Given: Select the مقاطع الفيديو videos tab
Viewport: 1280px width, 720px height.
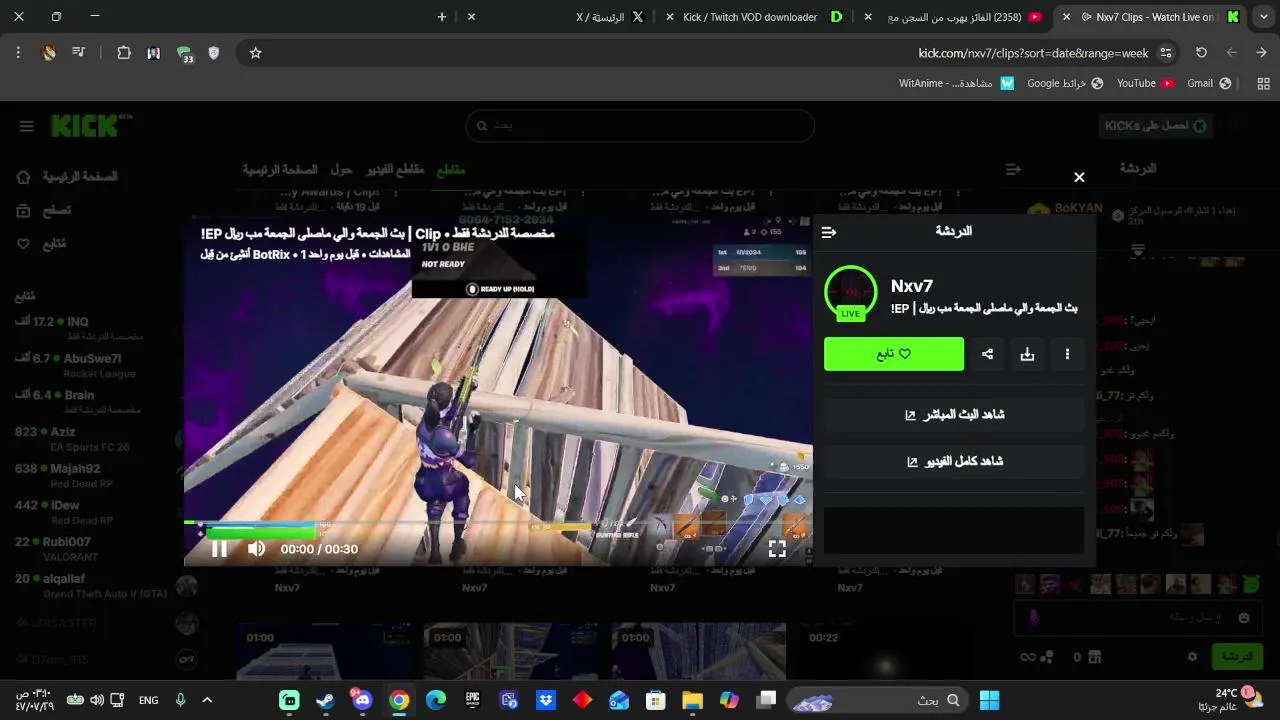Looking at the screenshot, I should coord(395,170).
